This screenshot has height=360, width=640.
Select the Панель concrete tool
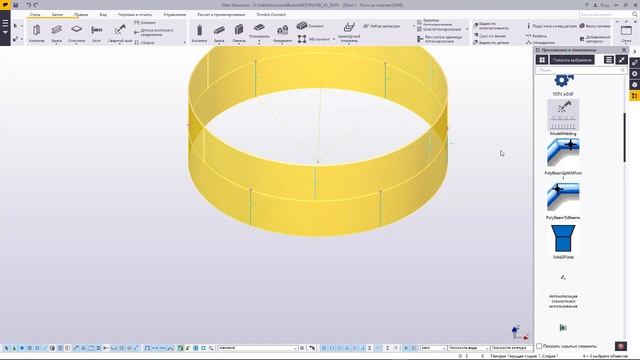click(239, 33)
